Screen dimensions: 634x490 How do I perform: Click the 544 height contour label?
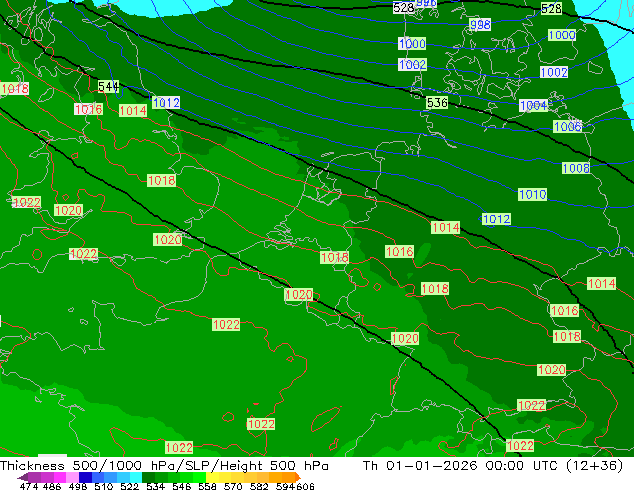108,86
